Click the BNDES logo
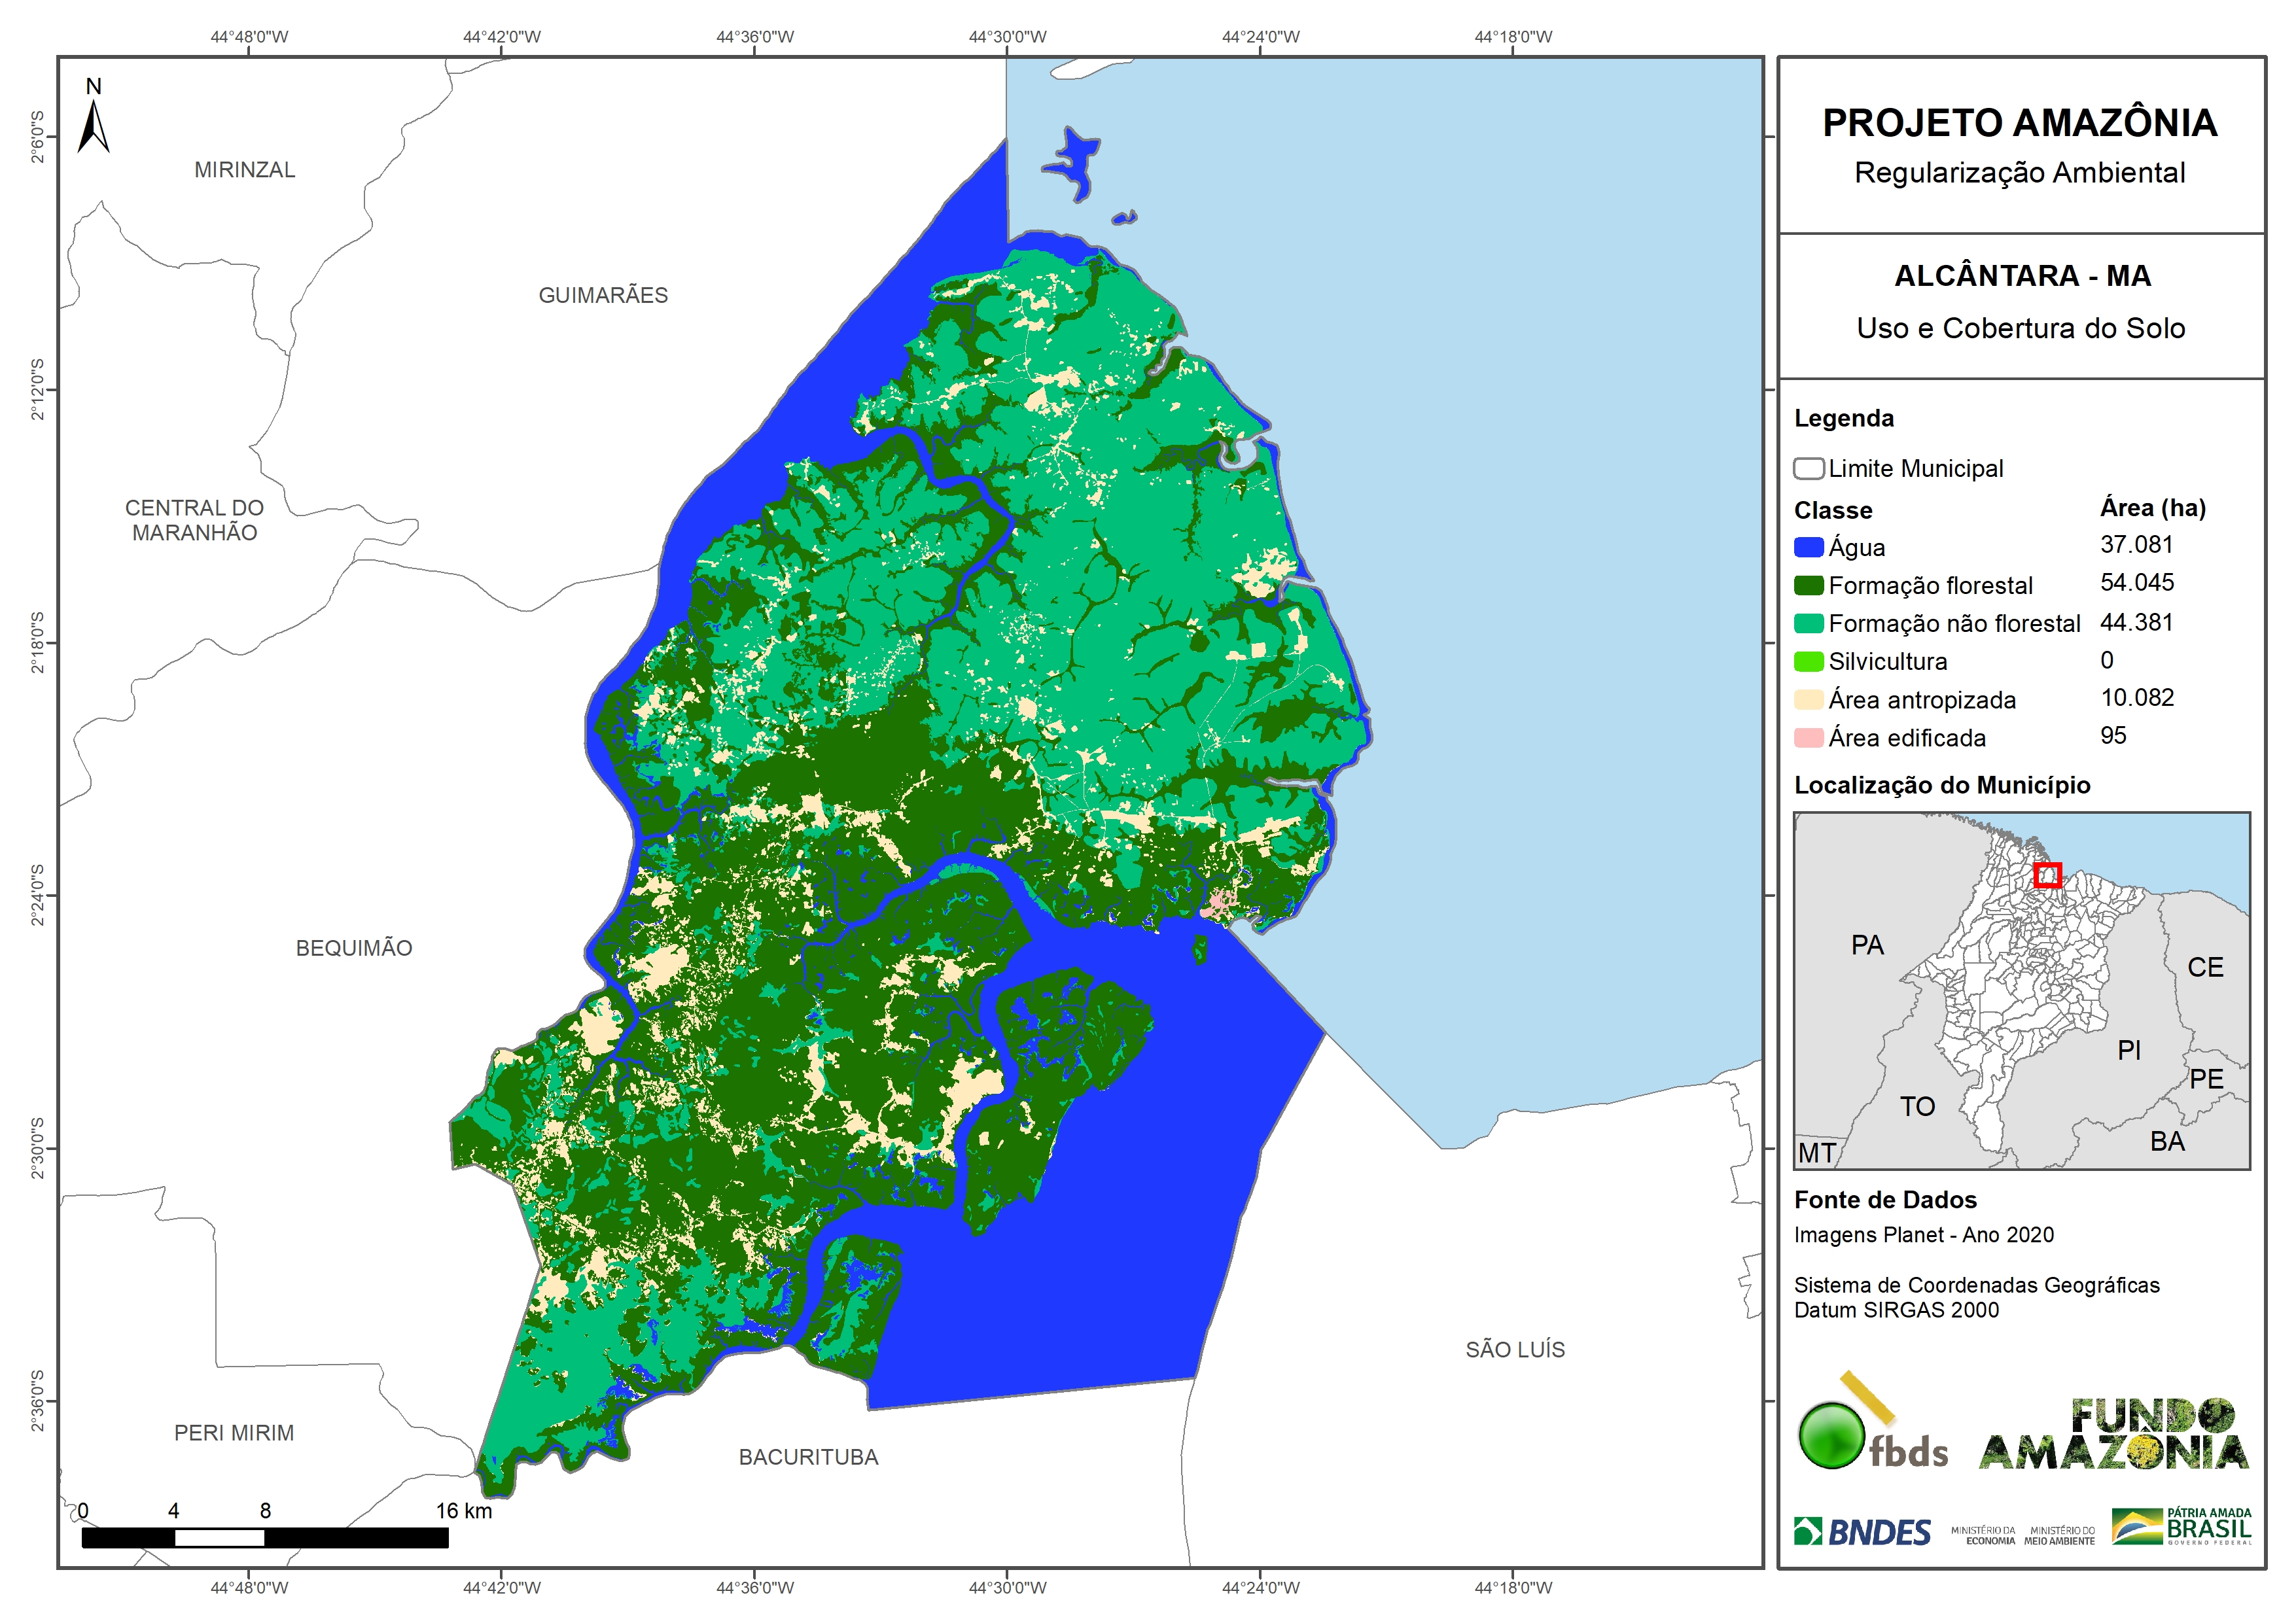This screenshot has height=1623, width=2296. tap(1862, 1531)
